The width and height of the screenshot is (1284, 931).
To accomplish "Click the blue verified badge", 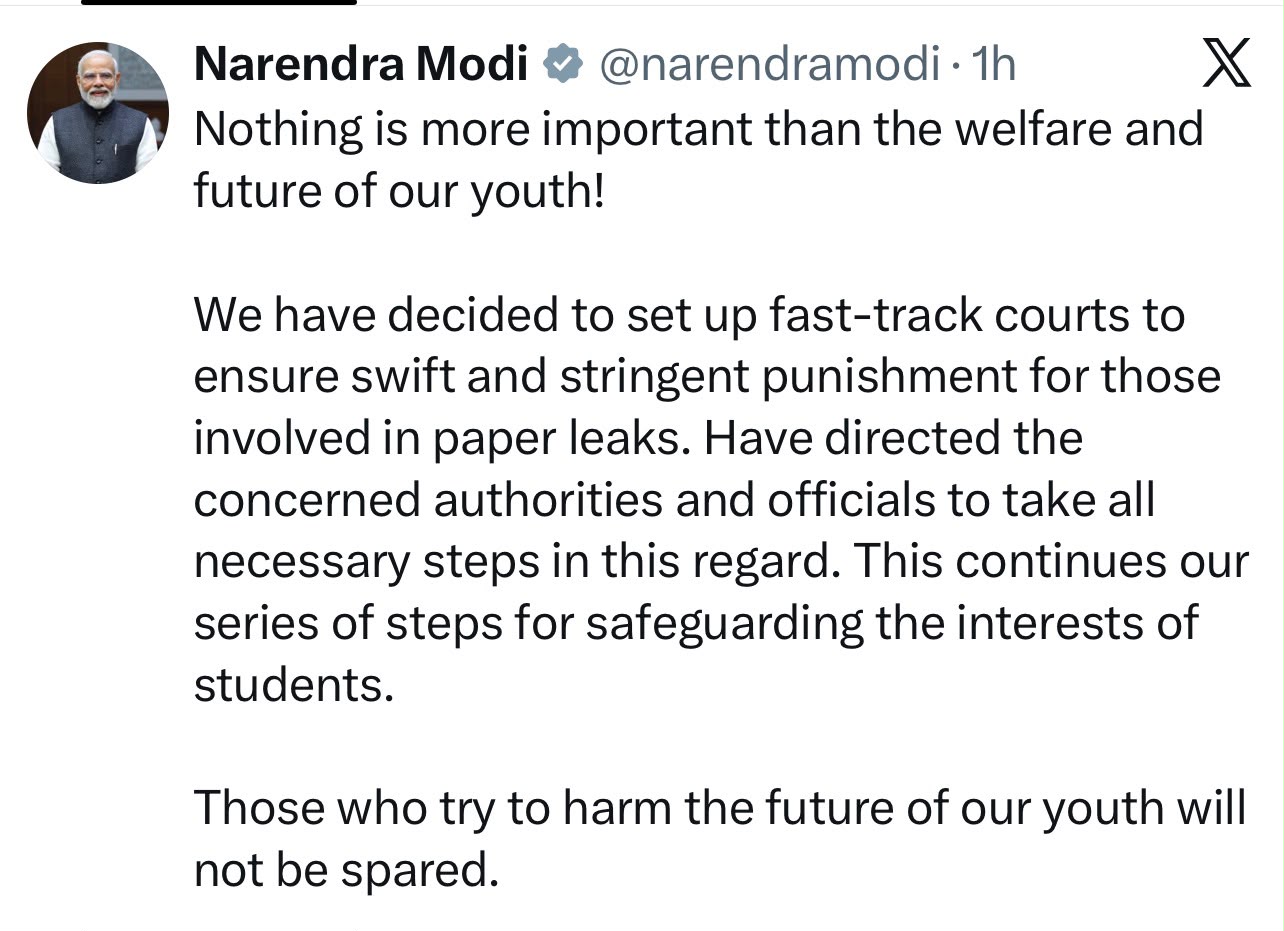I will click(562, 65).
